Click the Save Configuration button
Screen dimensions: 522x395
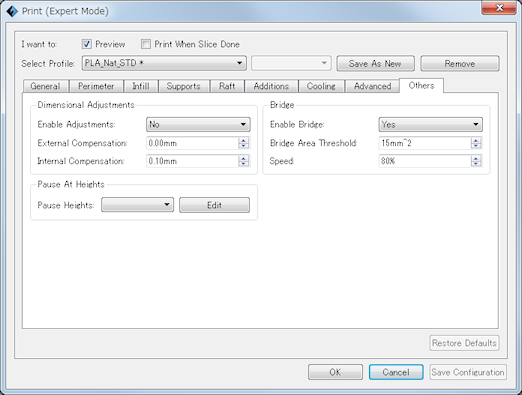pos(468,372)
